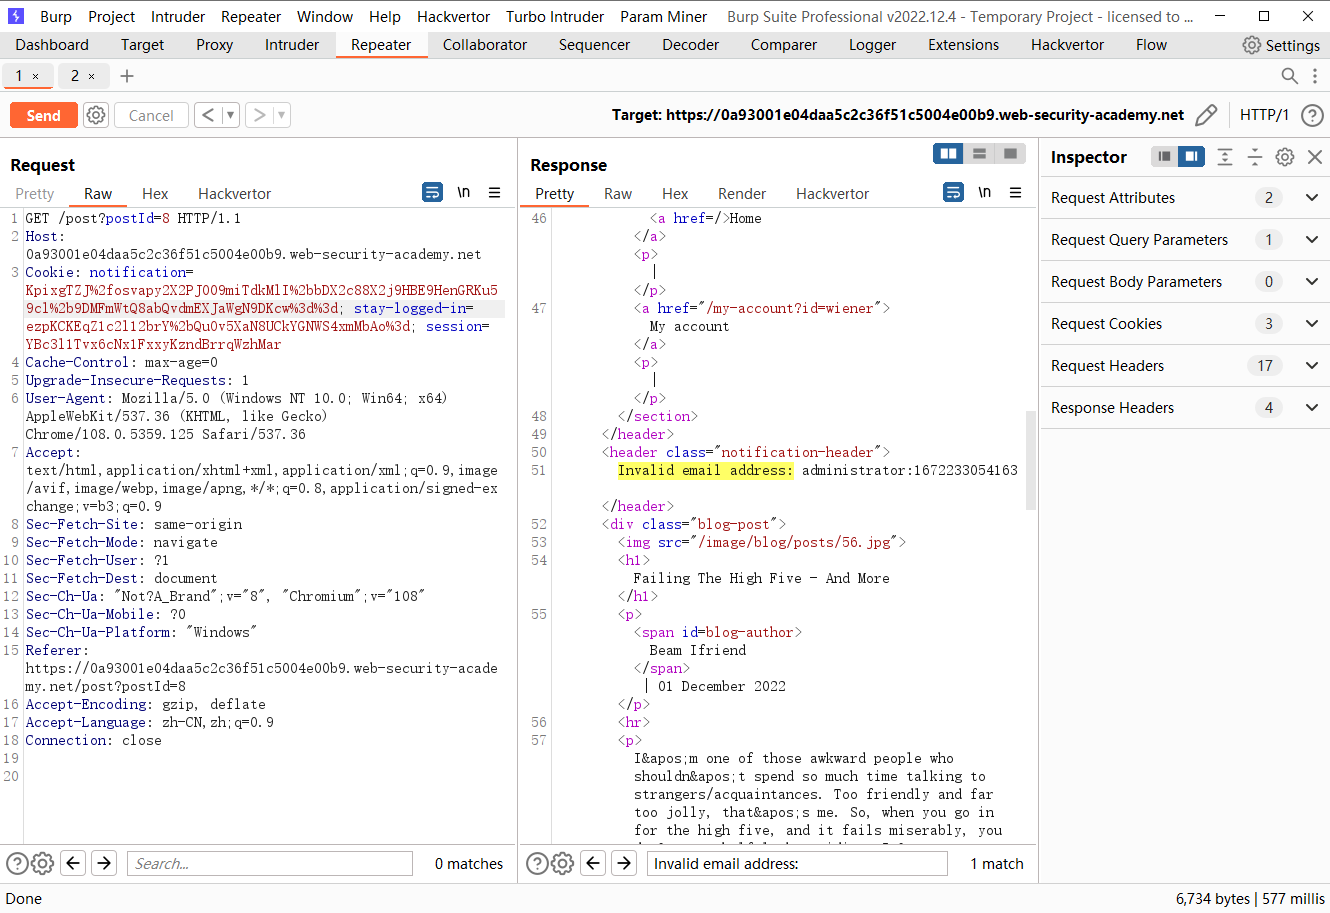Toggle request message word-wrap icon
The width and height of the screenshot is (1330, 913).
[432, 192]
